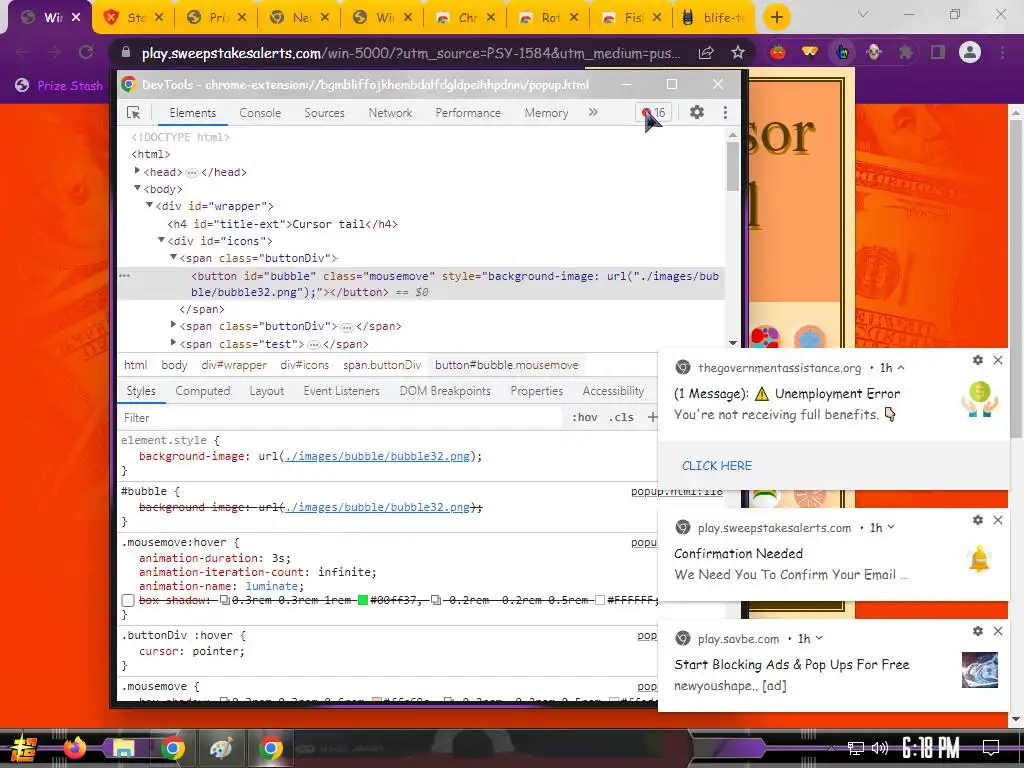Click the ellipsis actions beside the selected button node
Screen dimensions: 1024x768
pyautogui.click(x=124, y=276)
